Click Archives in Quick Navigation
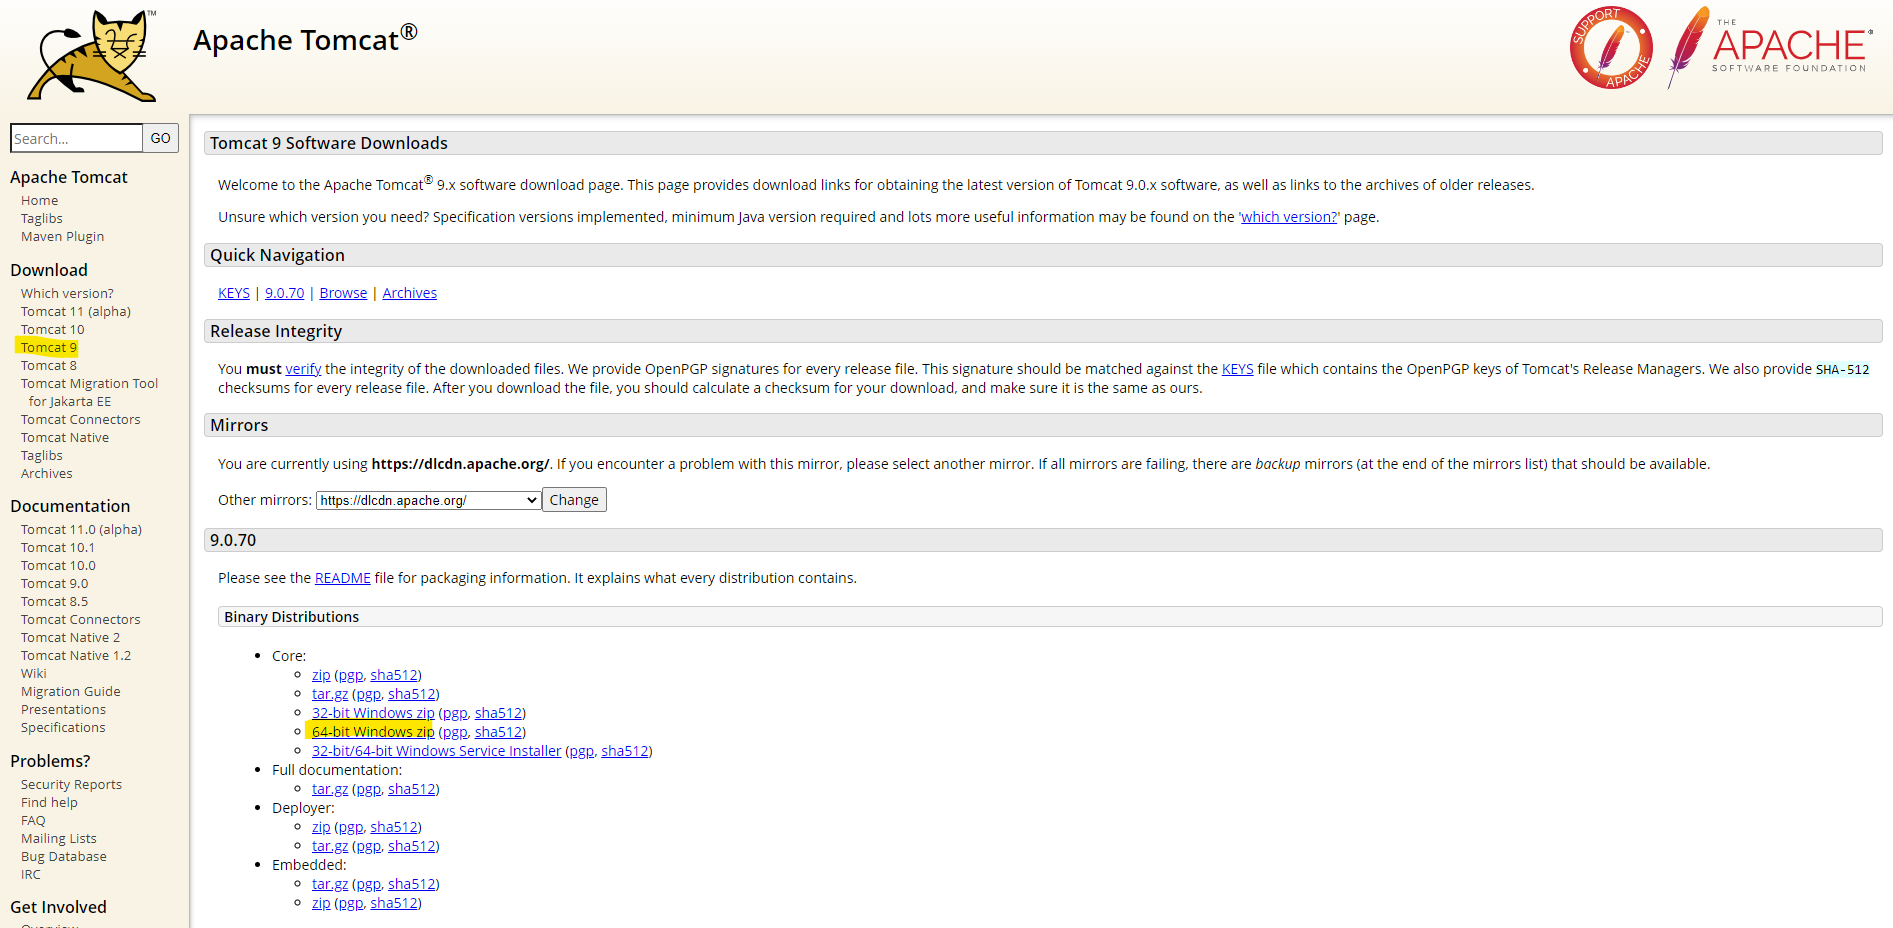The width and height of the screenshot is (1893, 928). click(410, 293)
